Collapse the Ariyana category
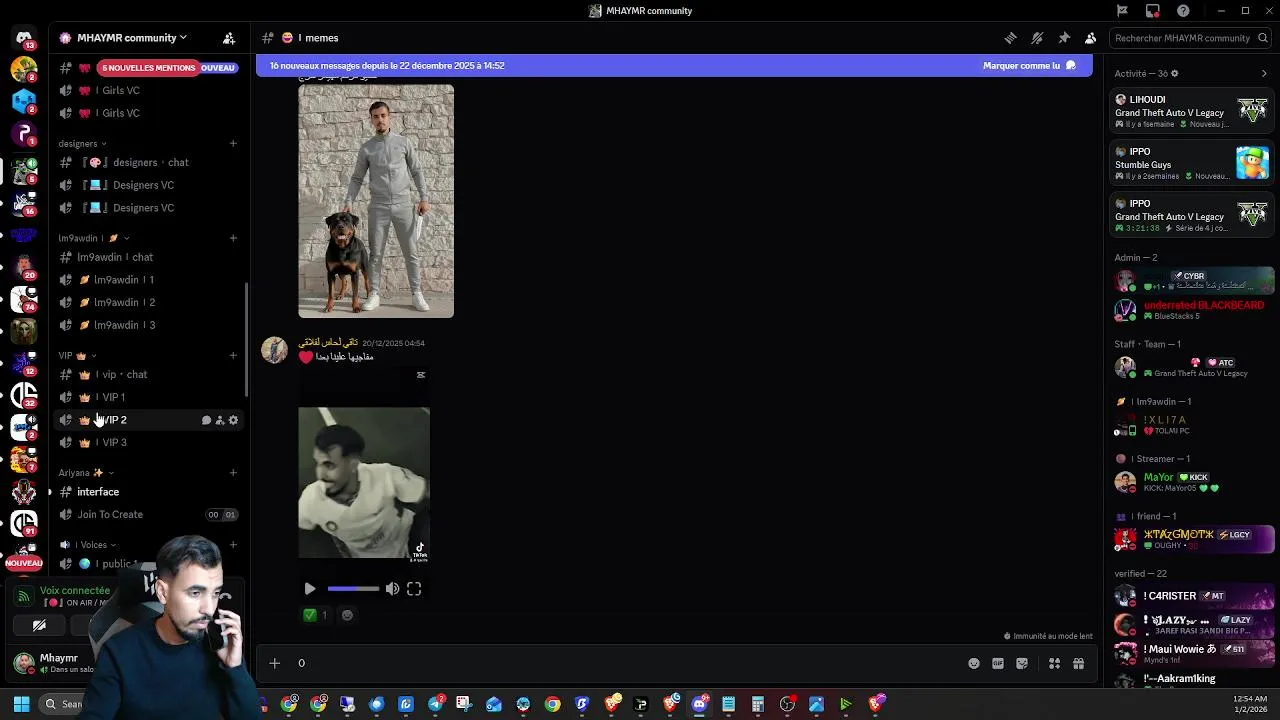 click(x=86, y=473)
